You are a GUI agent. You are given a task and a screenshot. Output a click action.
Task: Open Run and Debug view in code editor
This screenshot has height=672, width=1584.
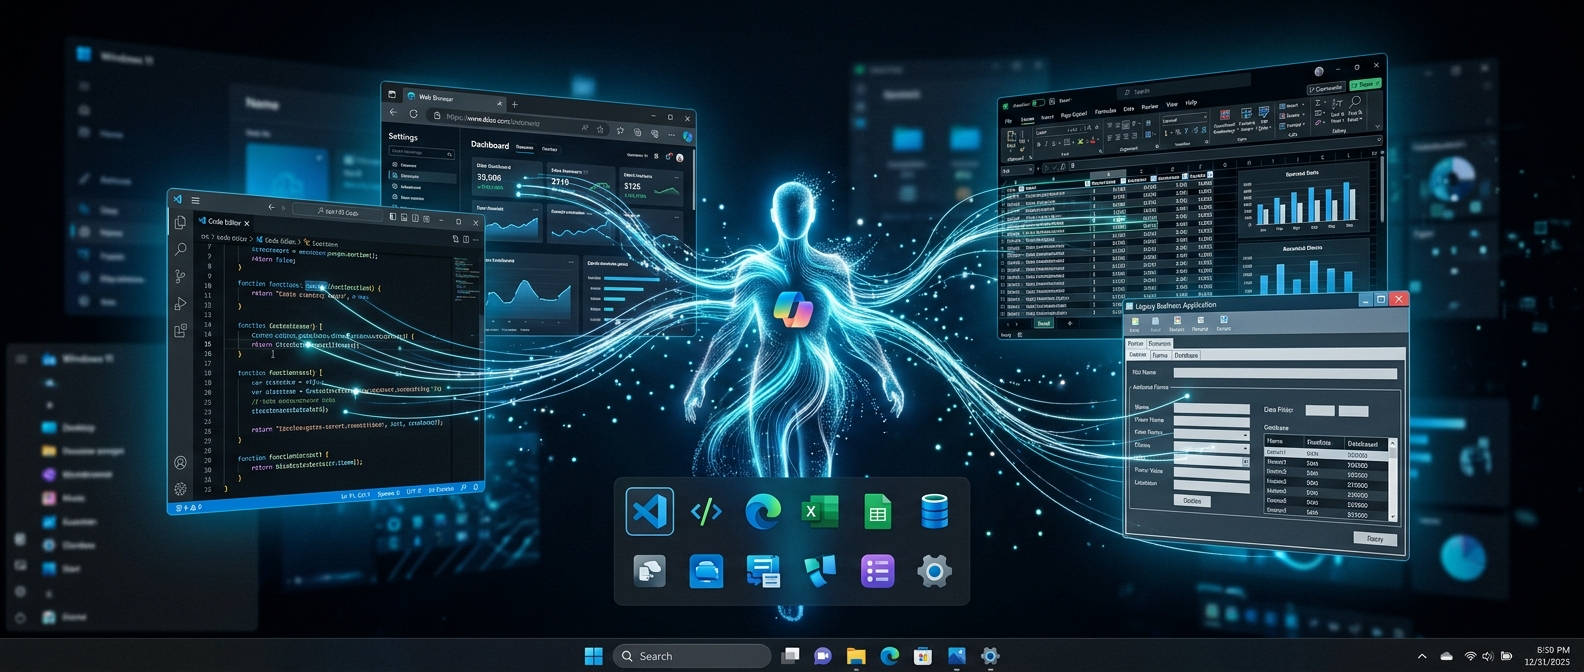coord(180,303)
